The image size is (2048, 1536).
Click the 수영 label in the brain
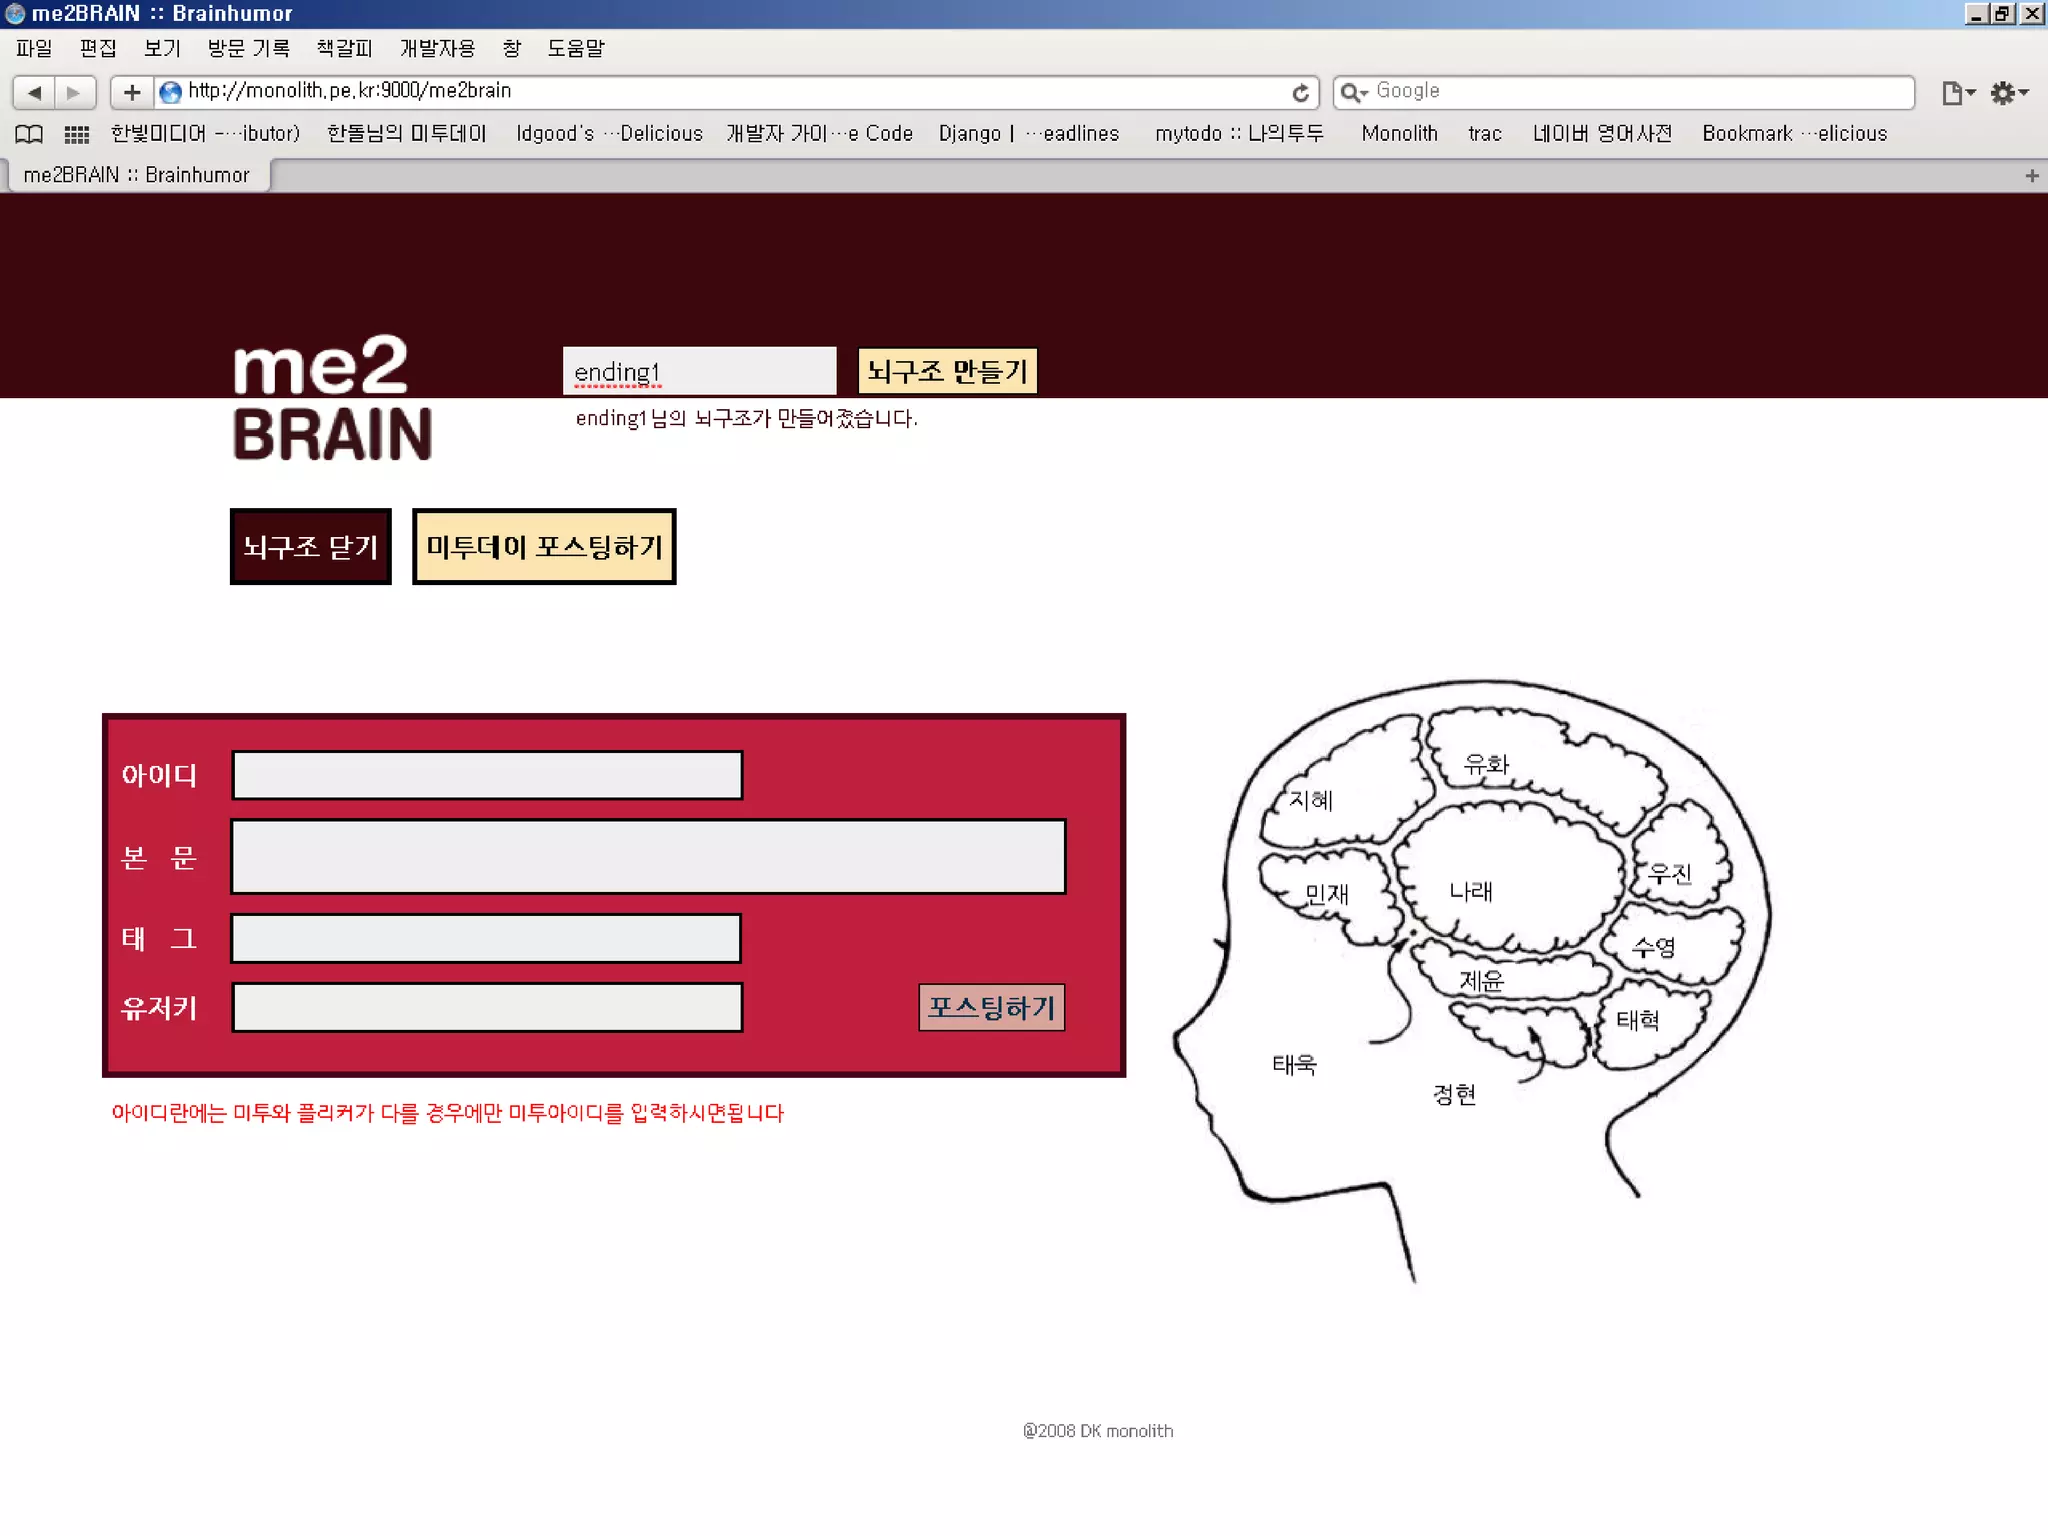[1653, 946]
